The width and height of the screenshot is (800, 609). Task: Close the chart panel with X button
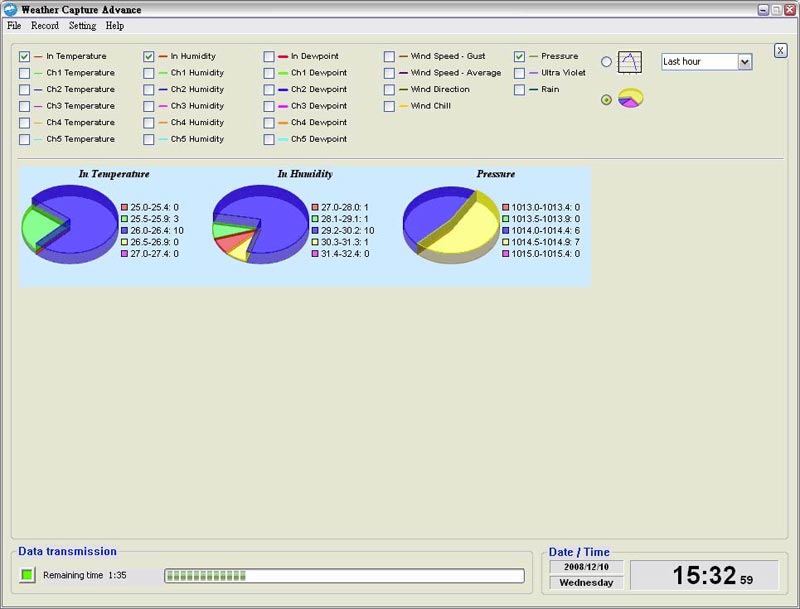click(x=780, y=50)
